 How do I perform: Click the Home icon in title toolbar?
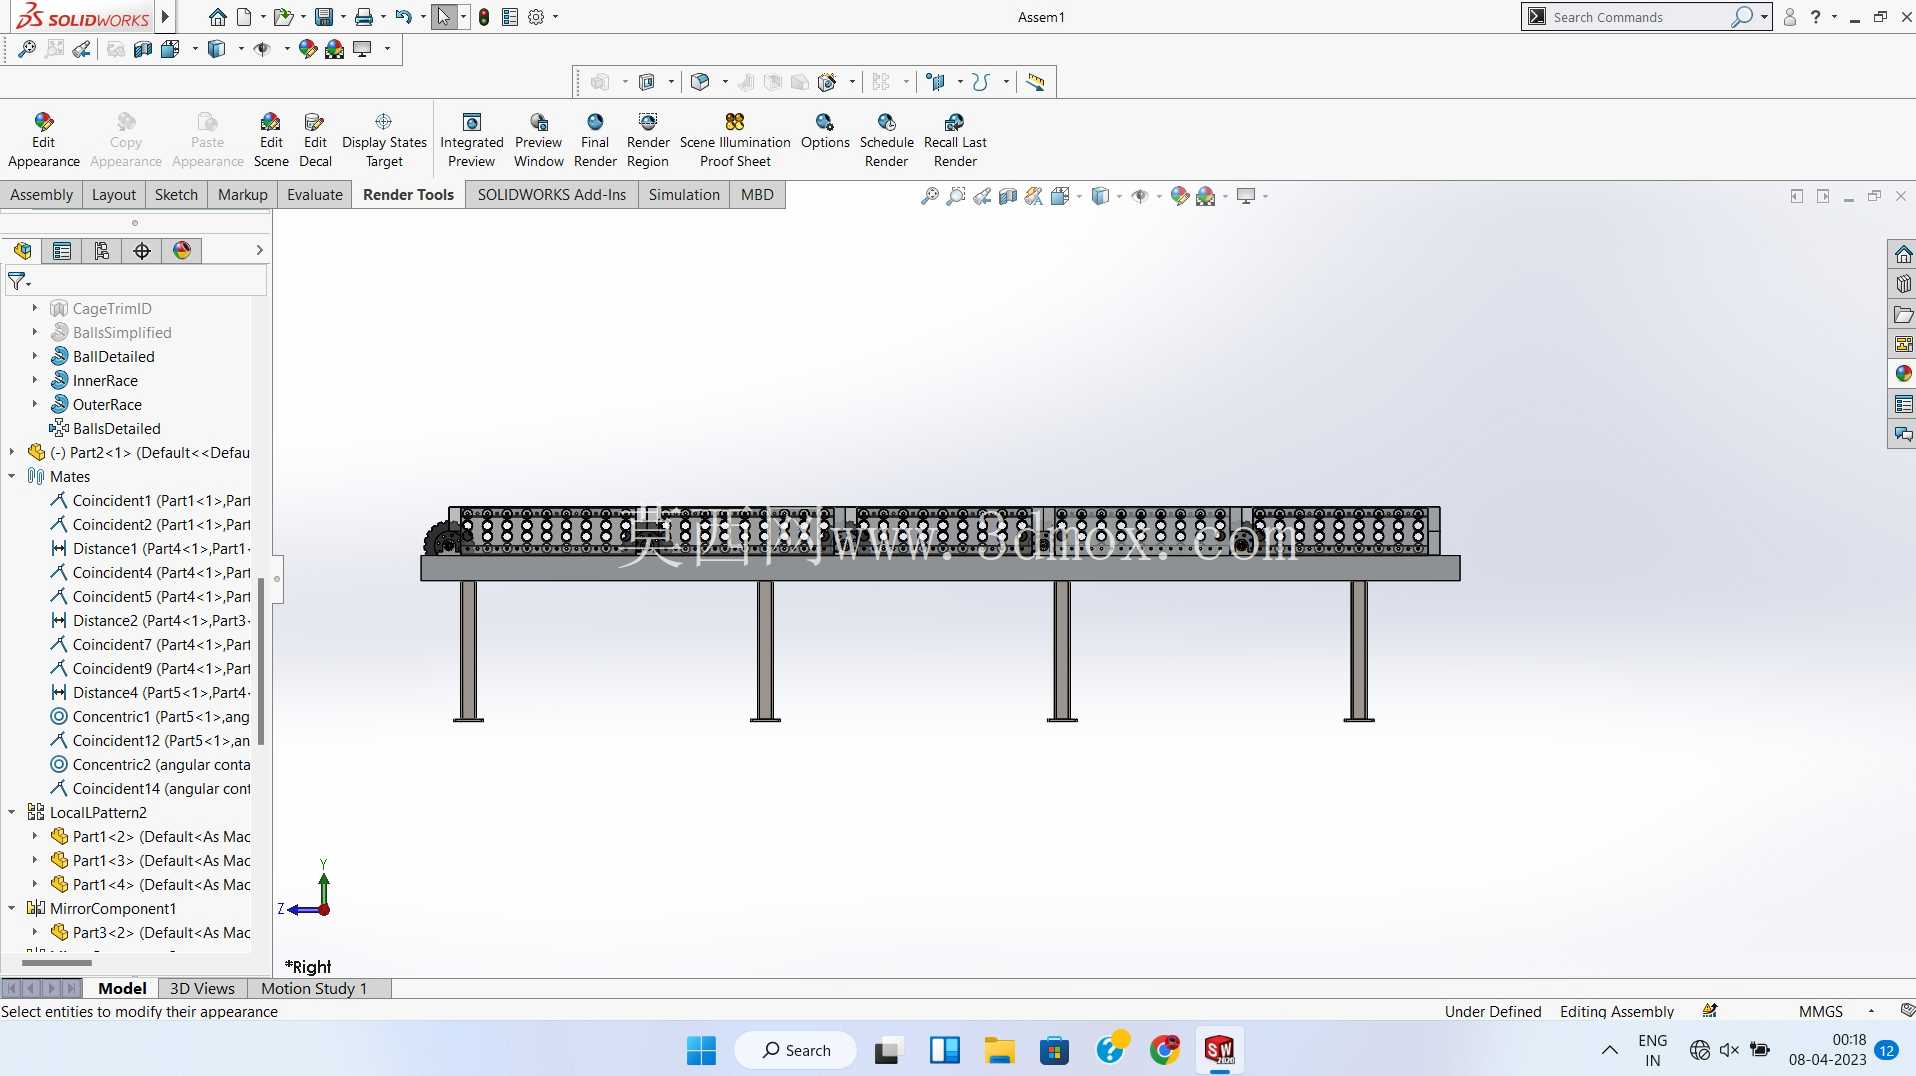point(217,17)
